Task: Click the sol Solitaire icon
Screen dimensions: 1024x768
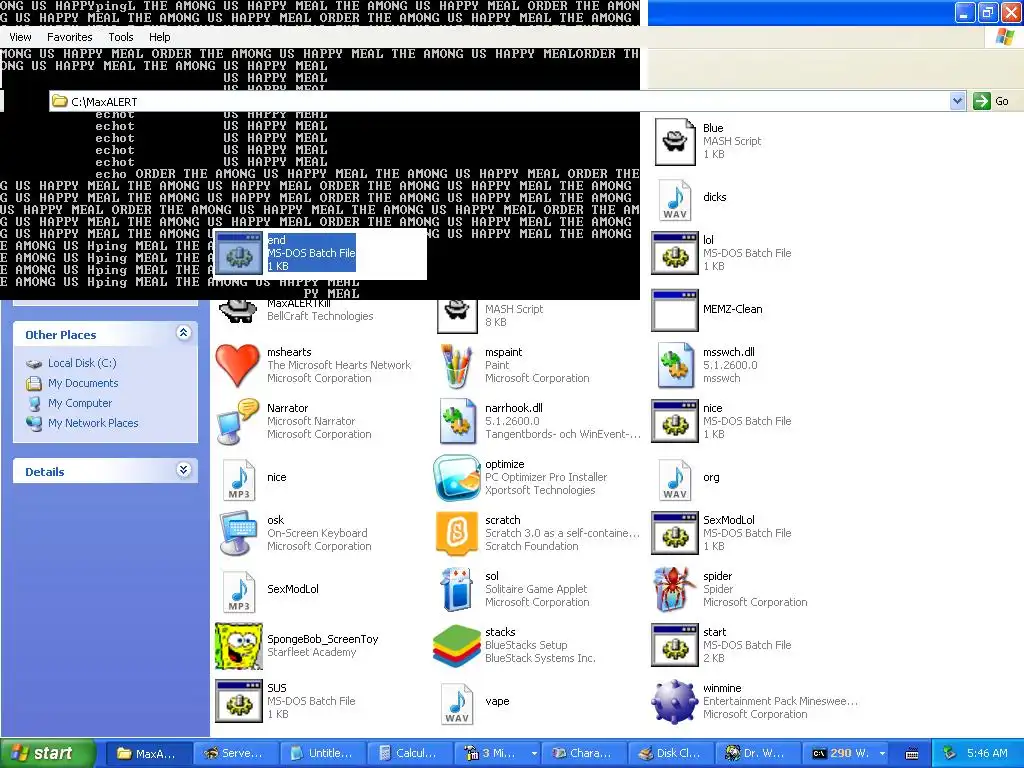Action: (x=456, y=589)
